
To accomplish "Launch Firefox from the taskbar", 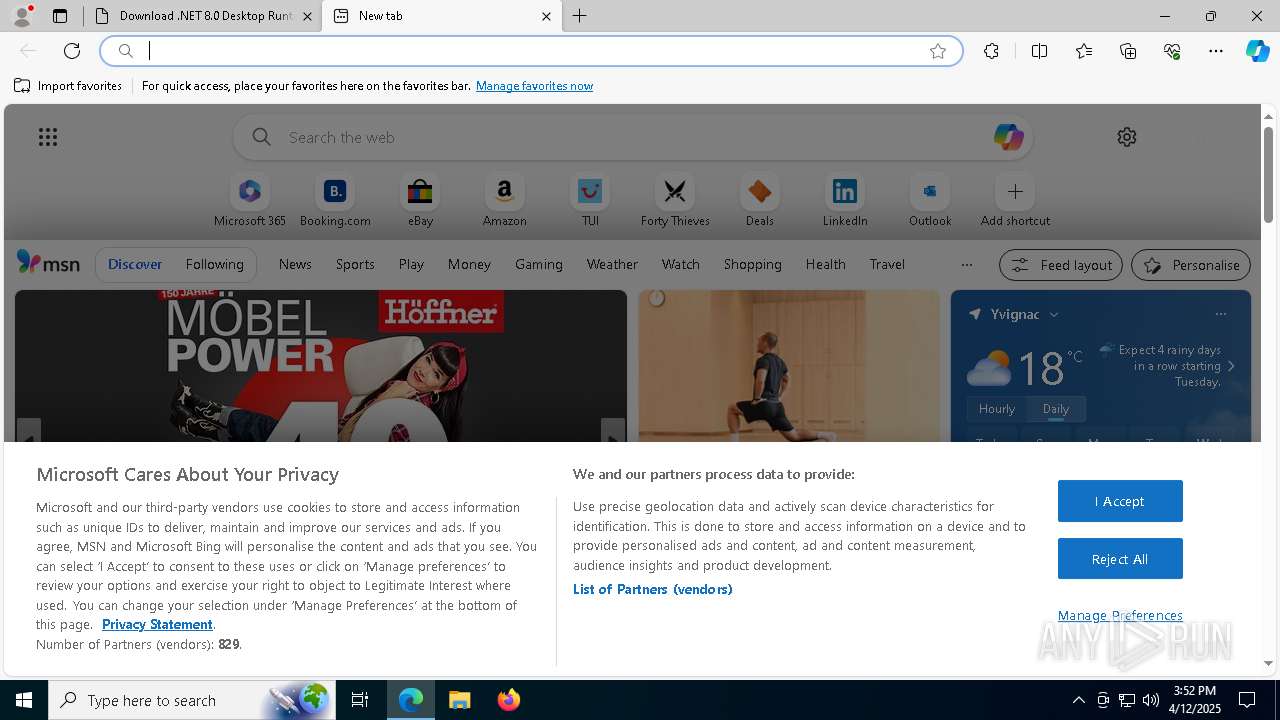I will (508, 700).
